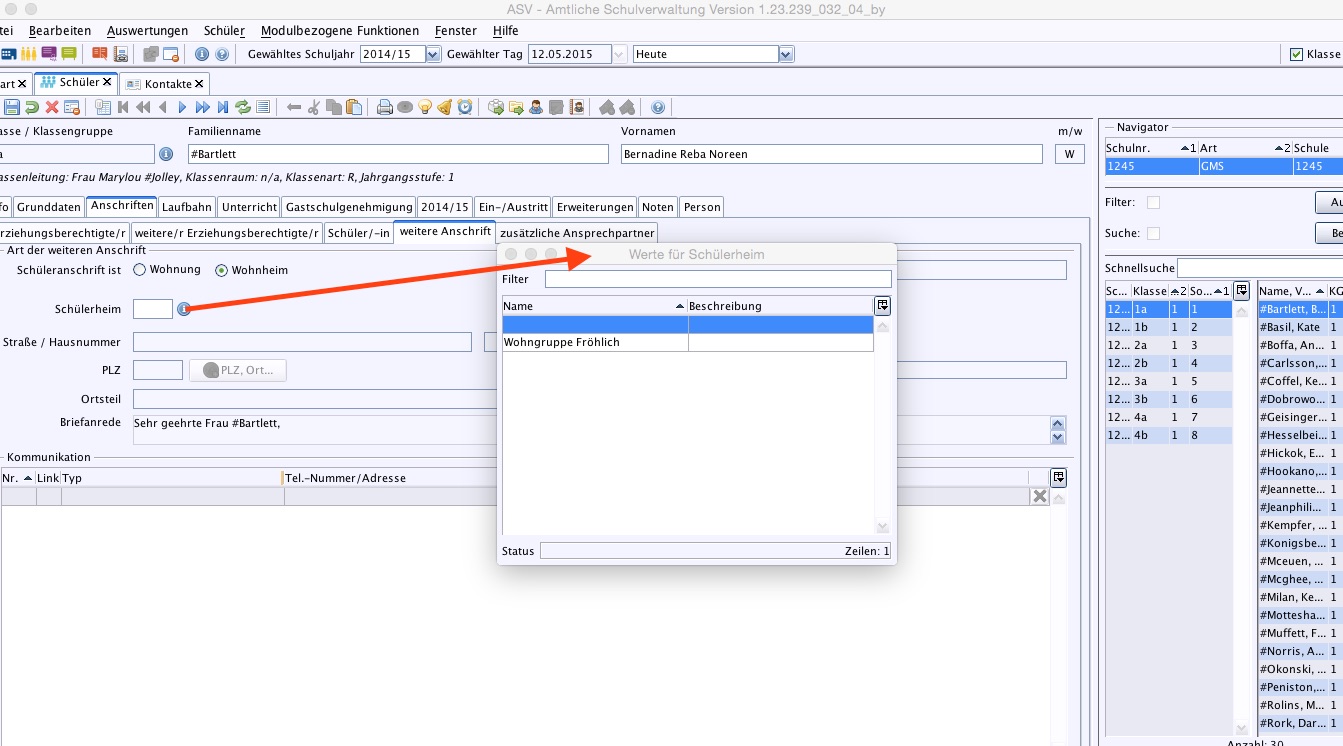Image resolution: width=1343 pixels, height=746 pixels.
Task: Open the Schüler/-in address tab
Action: tap(358, 233)
